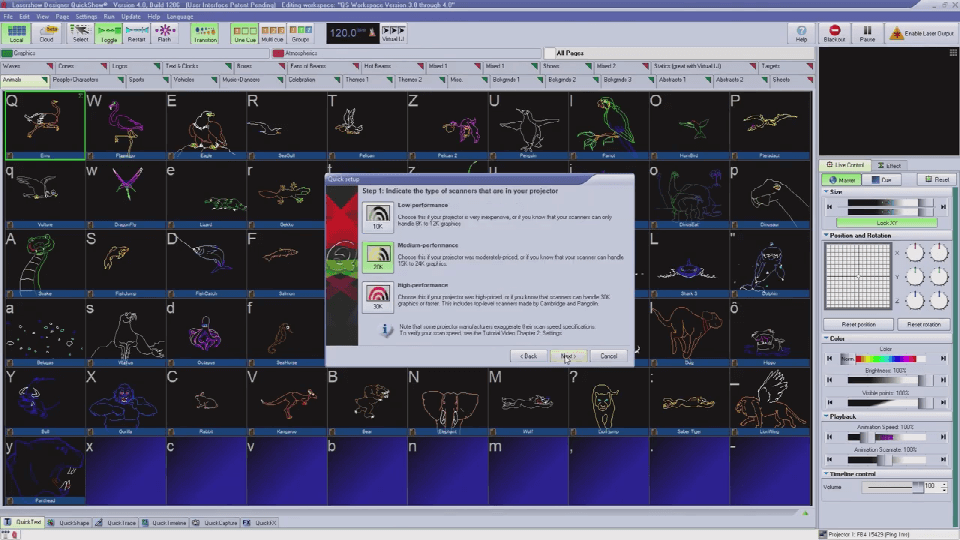Image resolution: width=960 pixels, height=540 pixels.
Task: Turn on the Restart mode icon
Action: point(137,34)
